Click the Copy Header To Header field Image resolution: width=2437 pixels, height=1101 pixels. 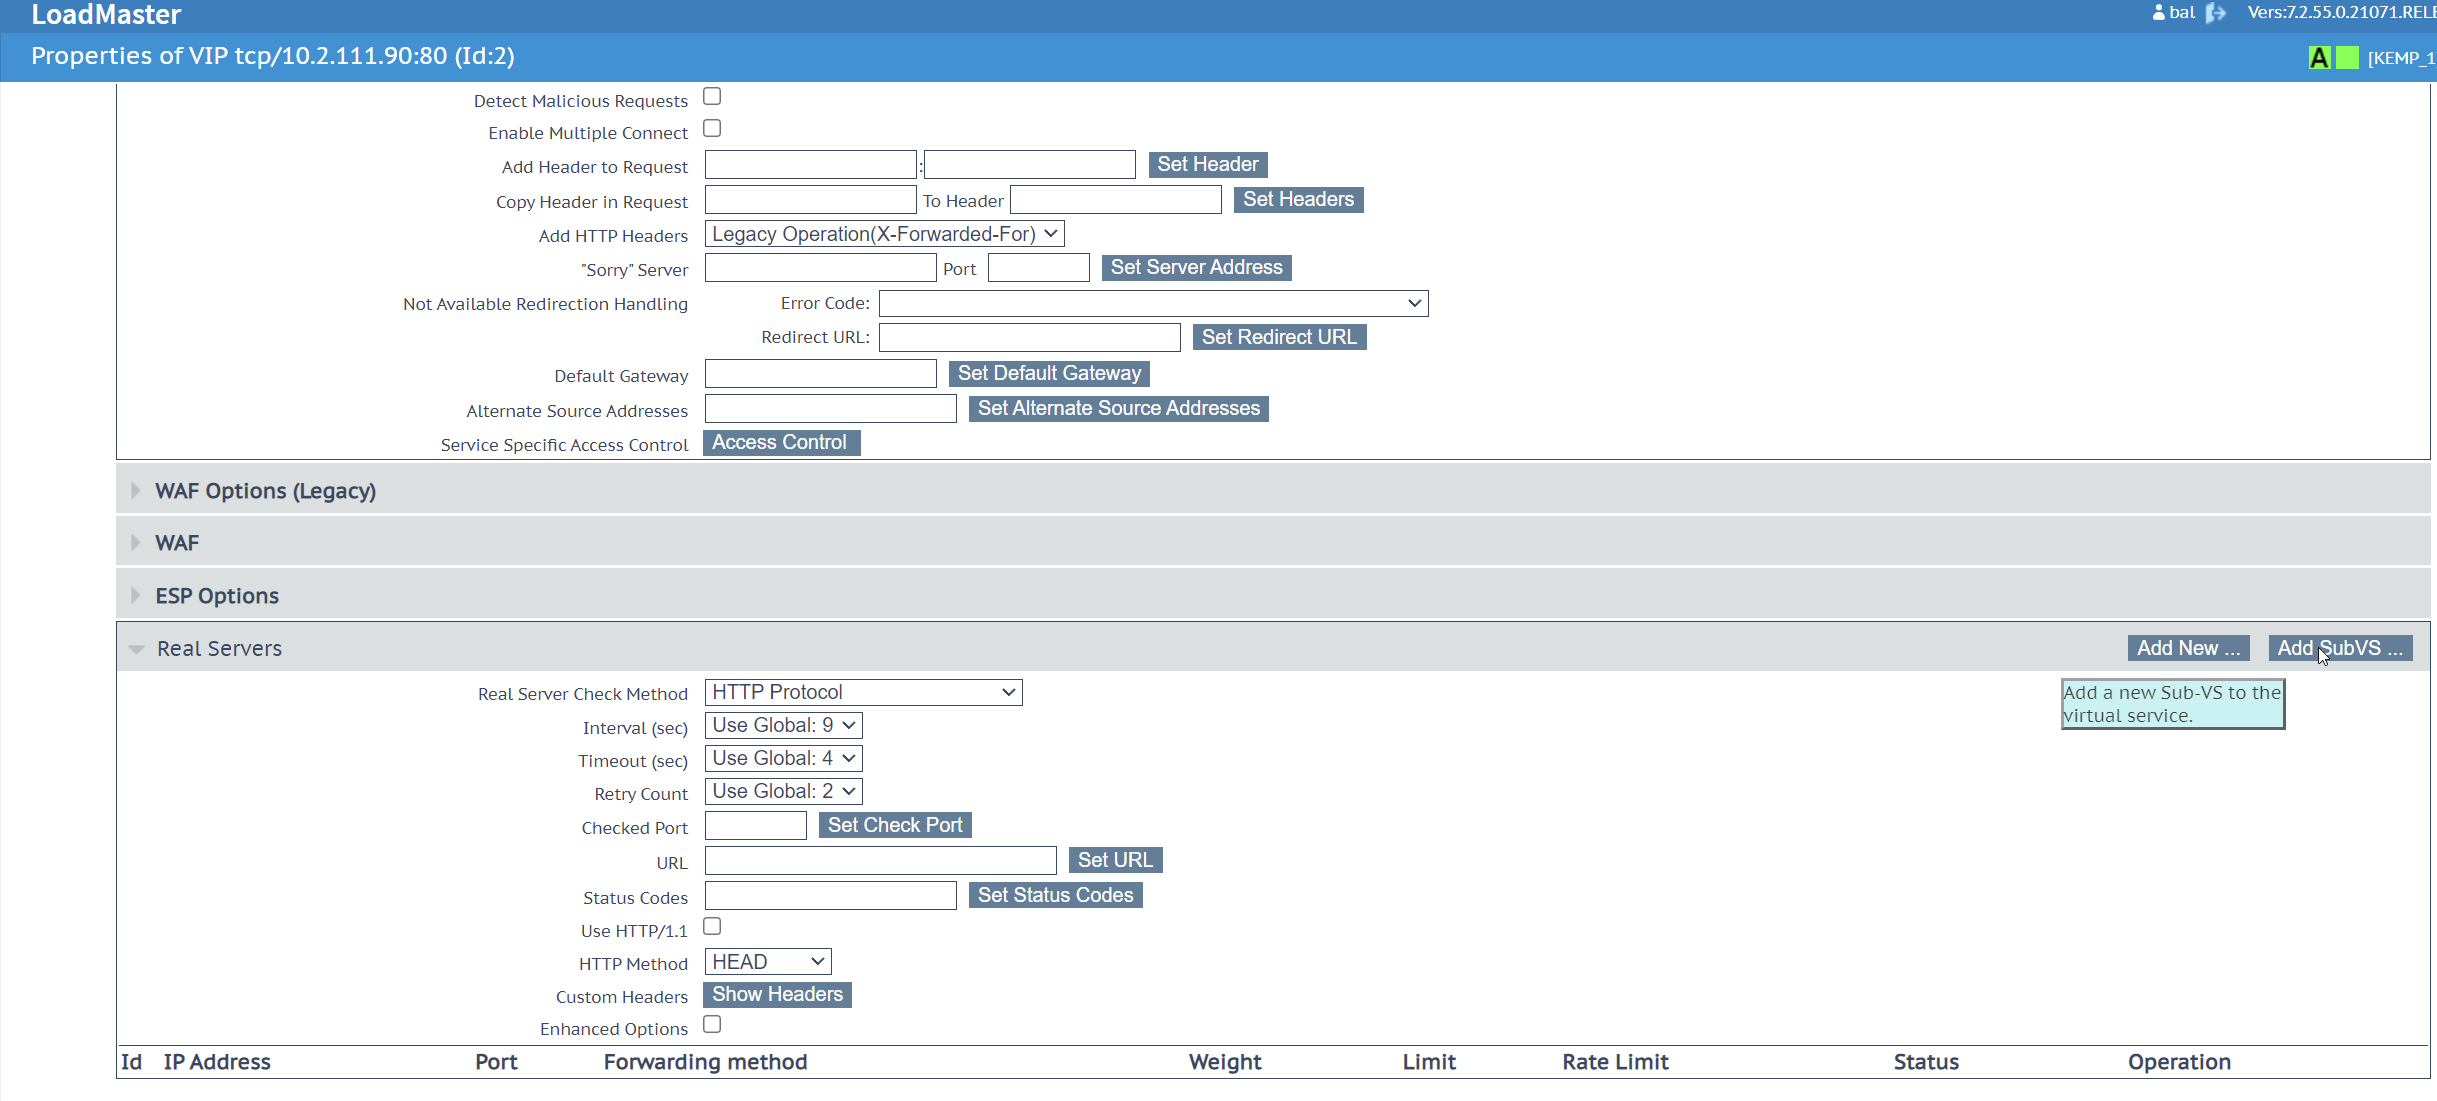point(1115,200)
